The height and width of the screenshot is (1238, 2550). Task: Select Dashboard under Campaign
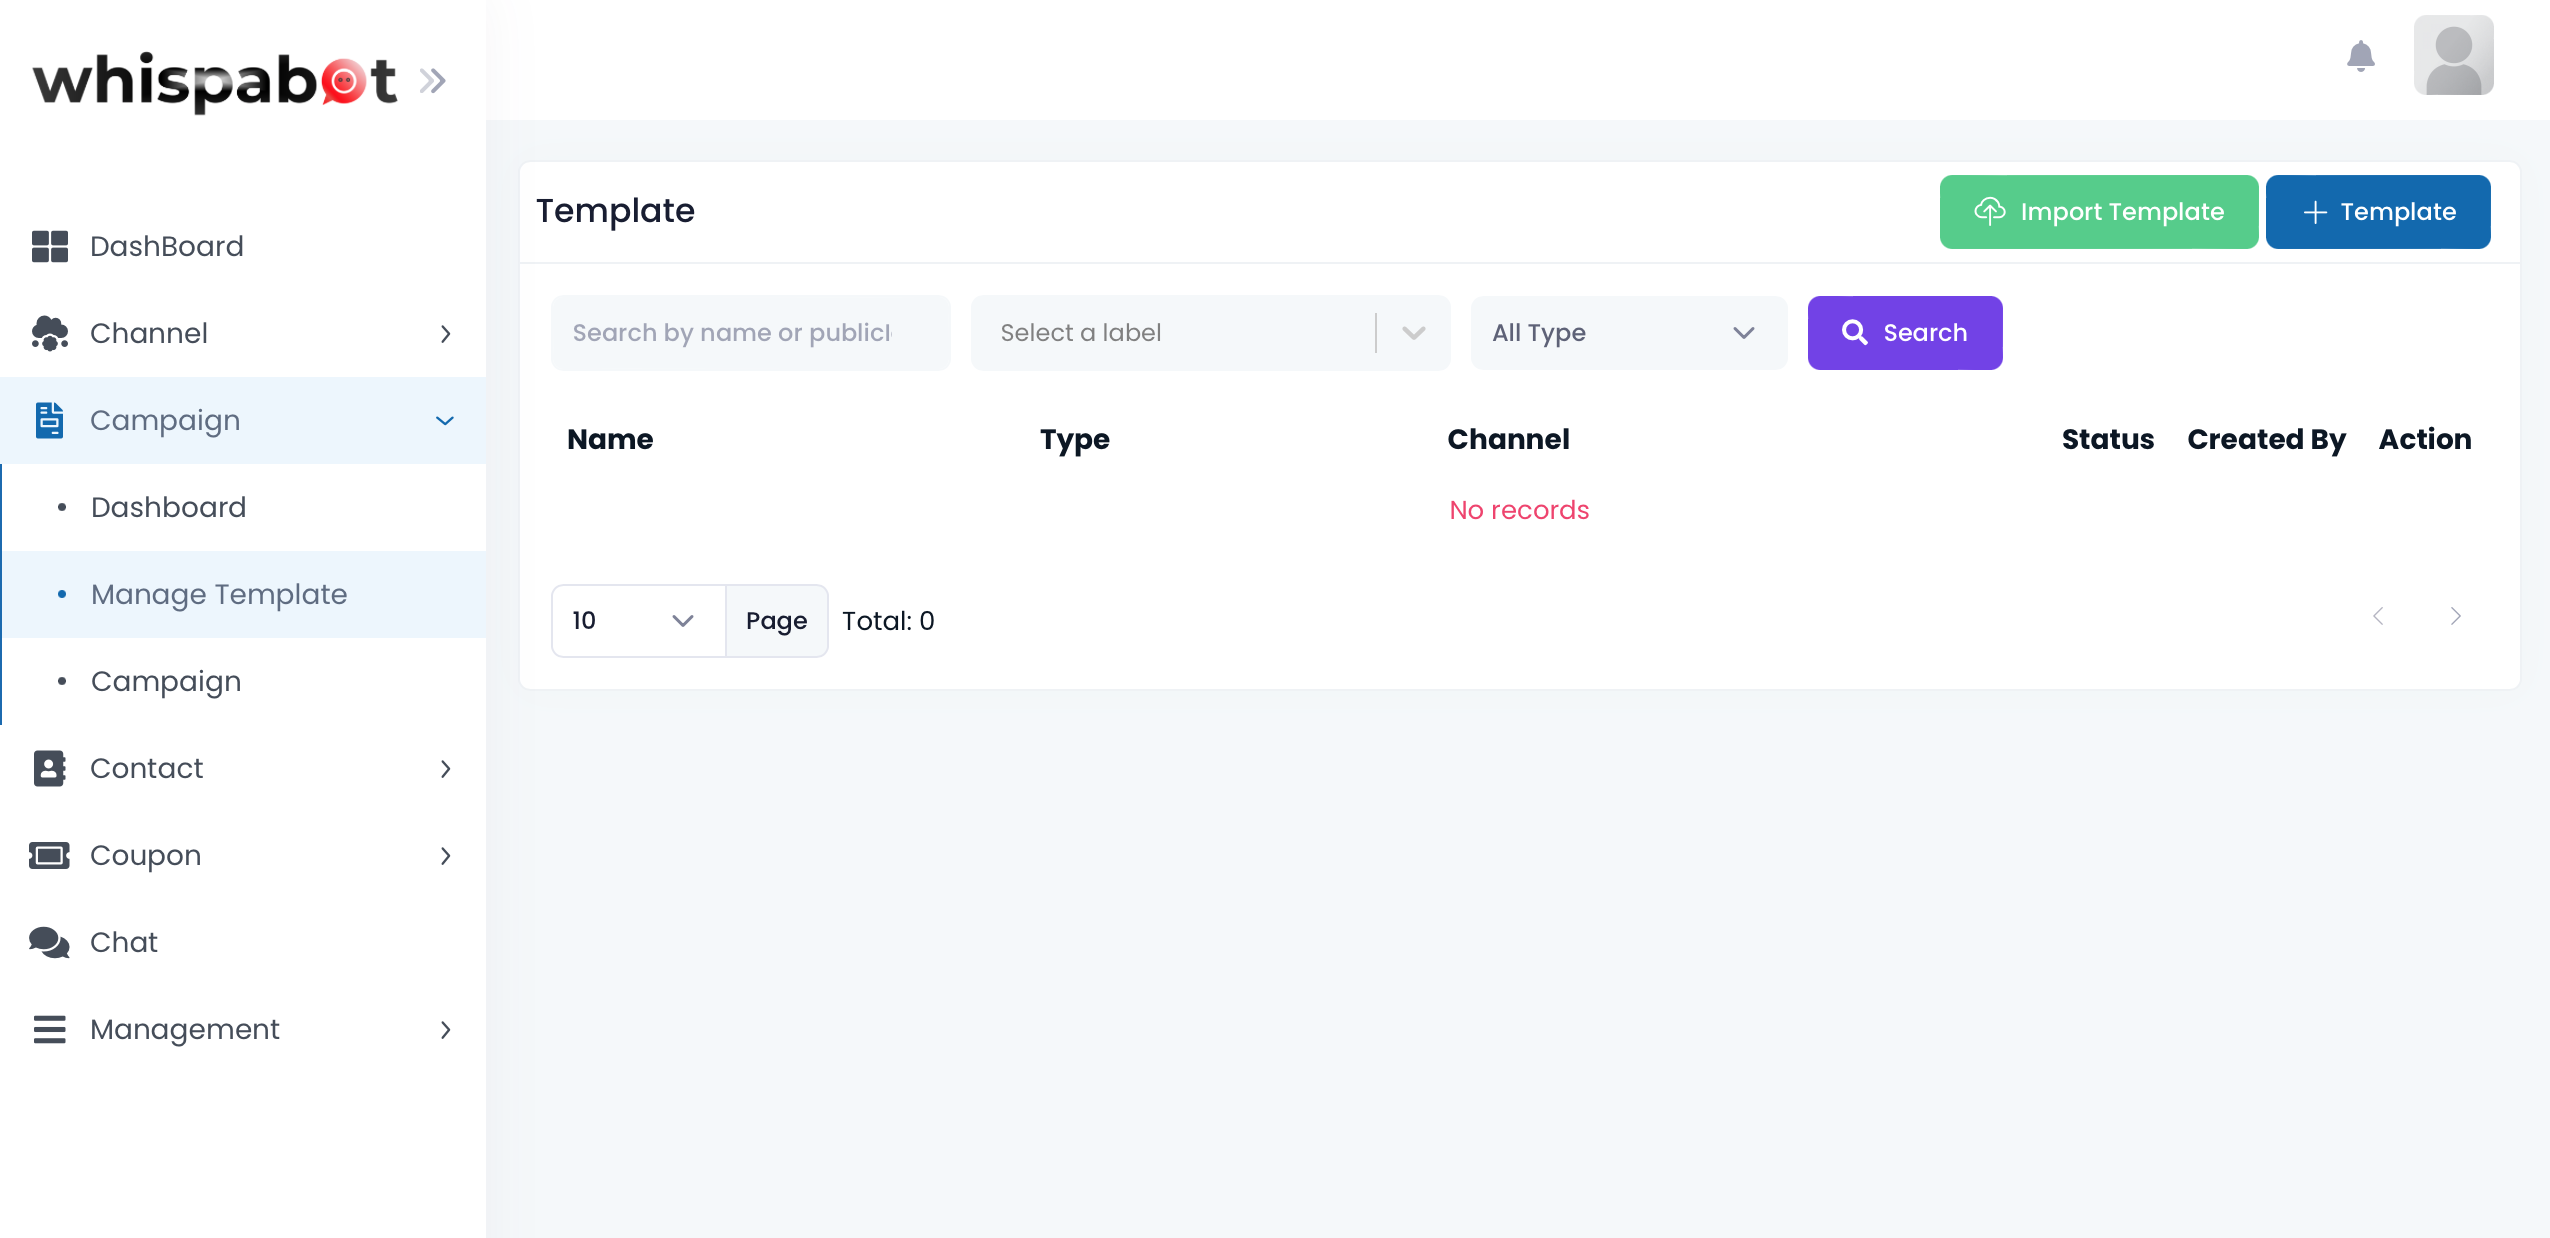243,507
